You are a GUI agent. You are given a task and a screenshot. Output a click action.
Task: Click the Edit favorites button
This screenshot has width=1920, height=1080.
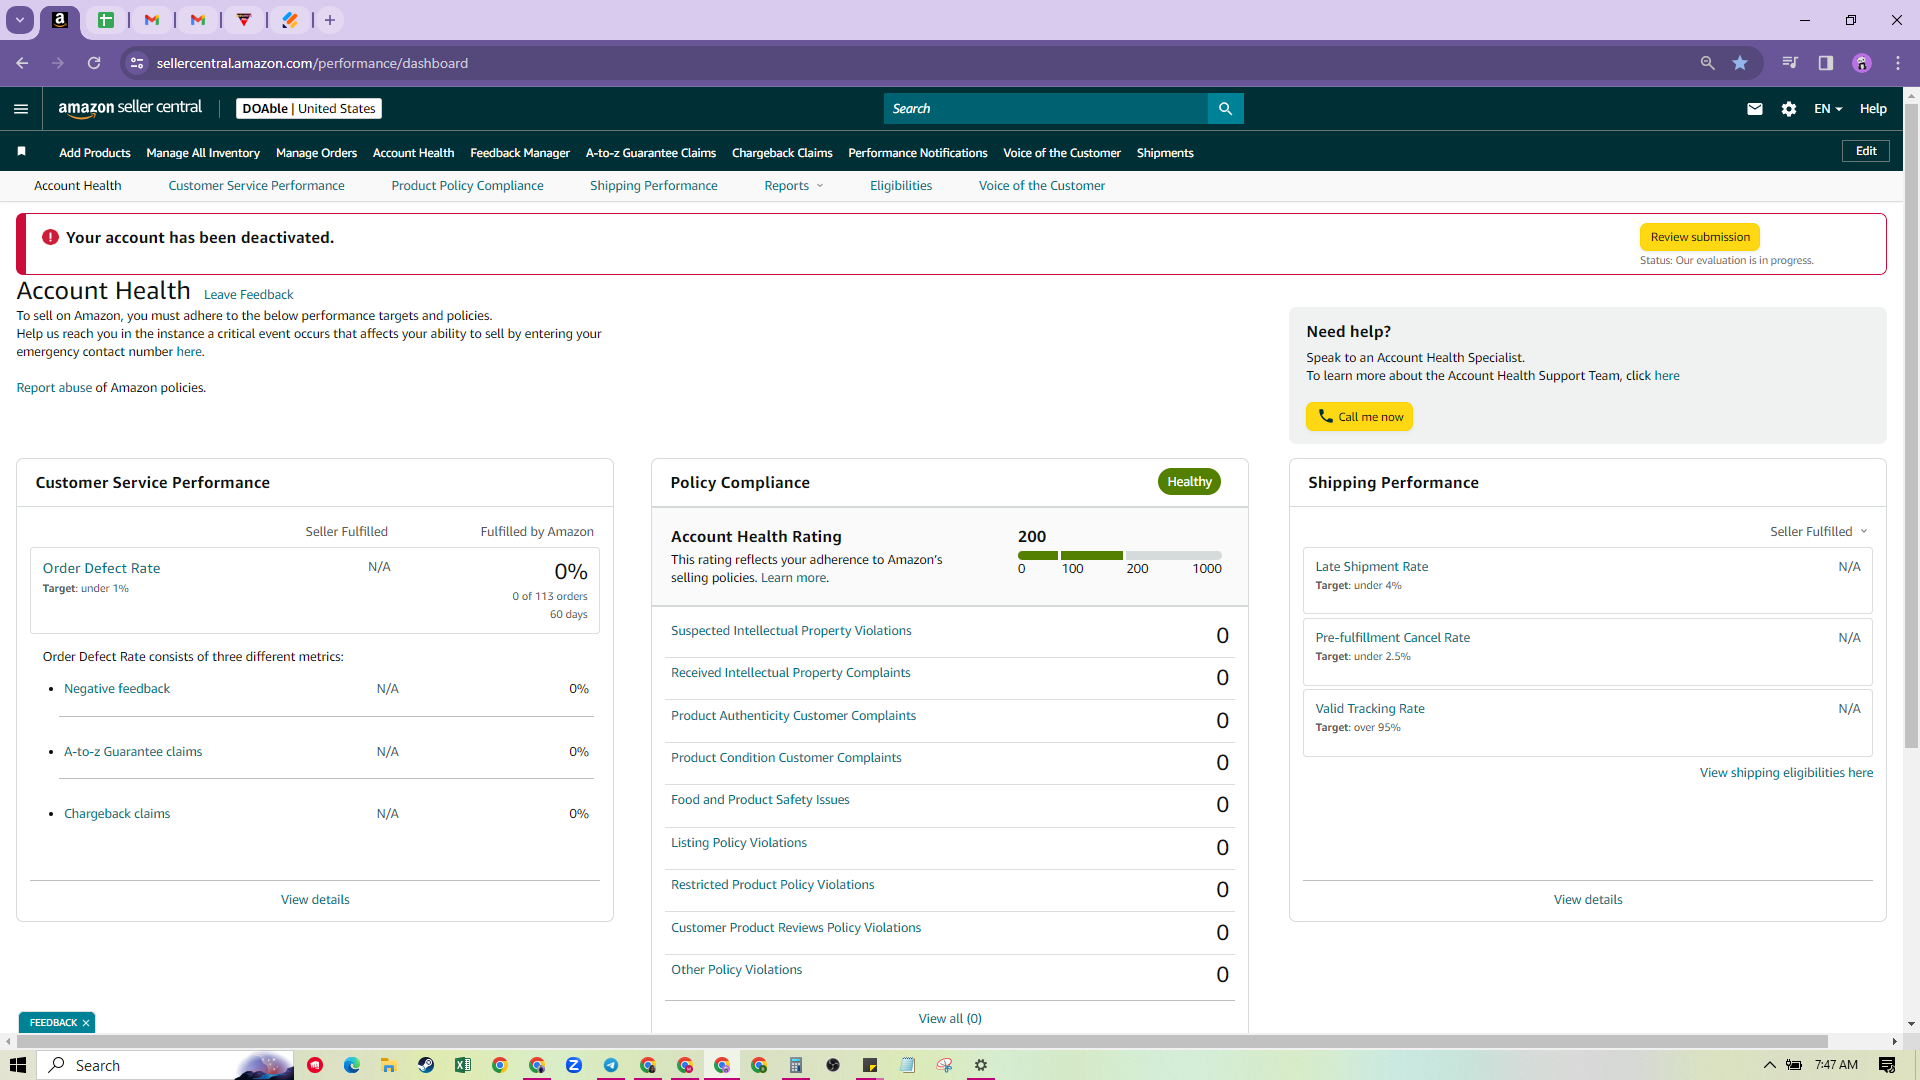1866,151
